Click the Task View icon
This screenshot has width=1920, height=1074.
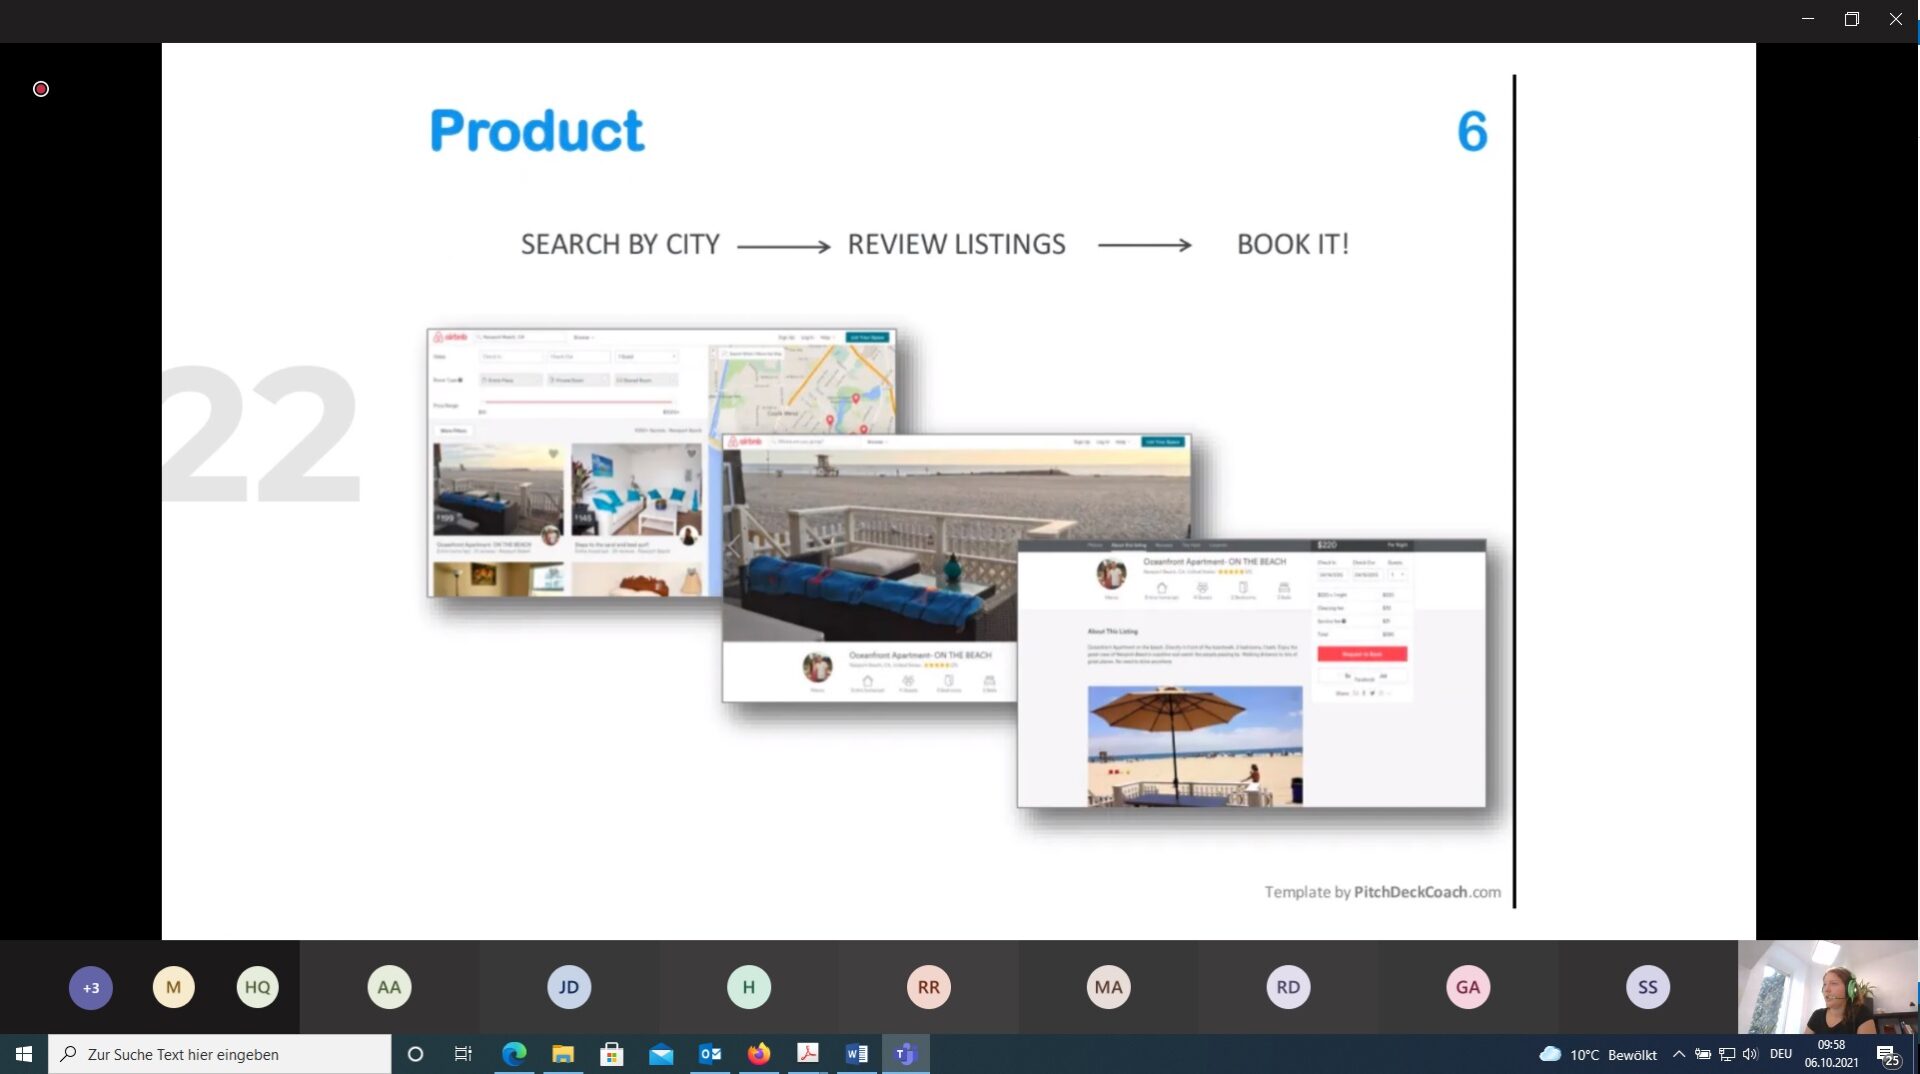pos(463,1054)
